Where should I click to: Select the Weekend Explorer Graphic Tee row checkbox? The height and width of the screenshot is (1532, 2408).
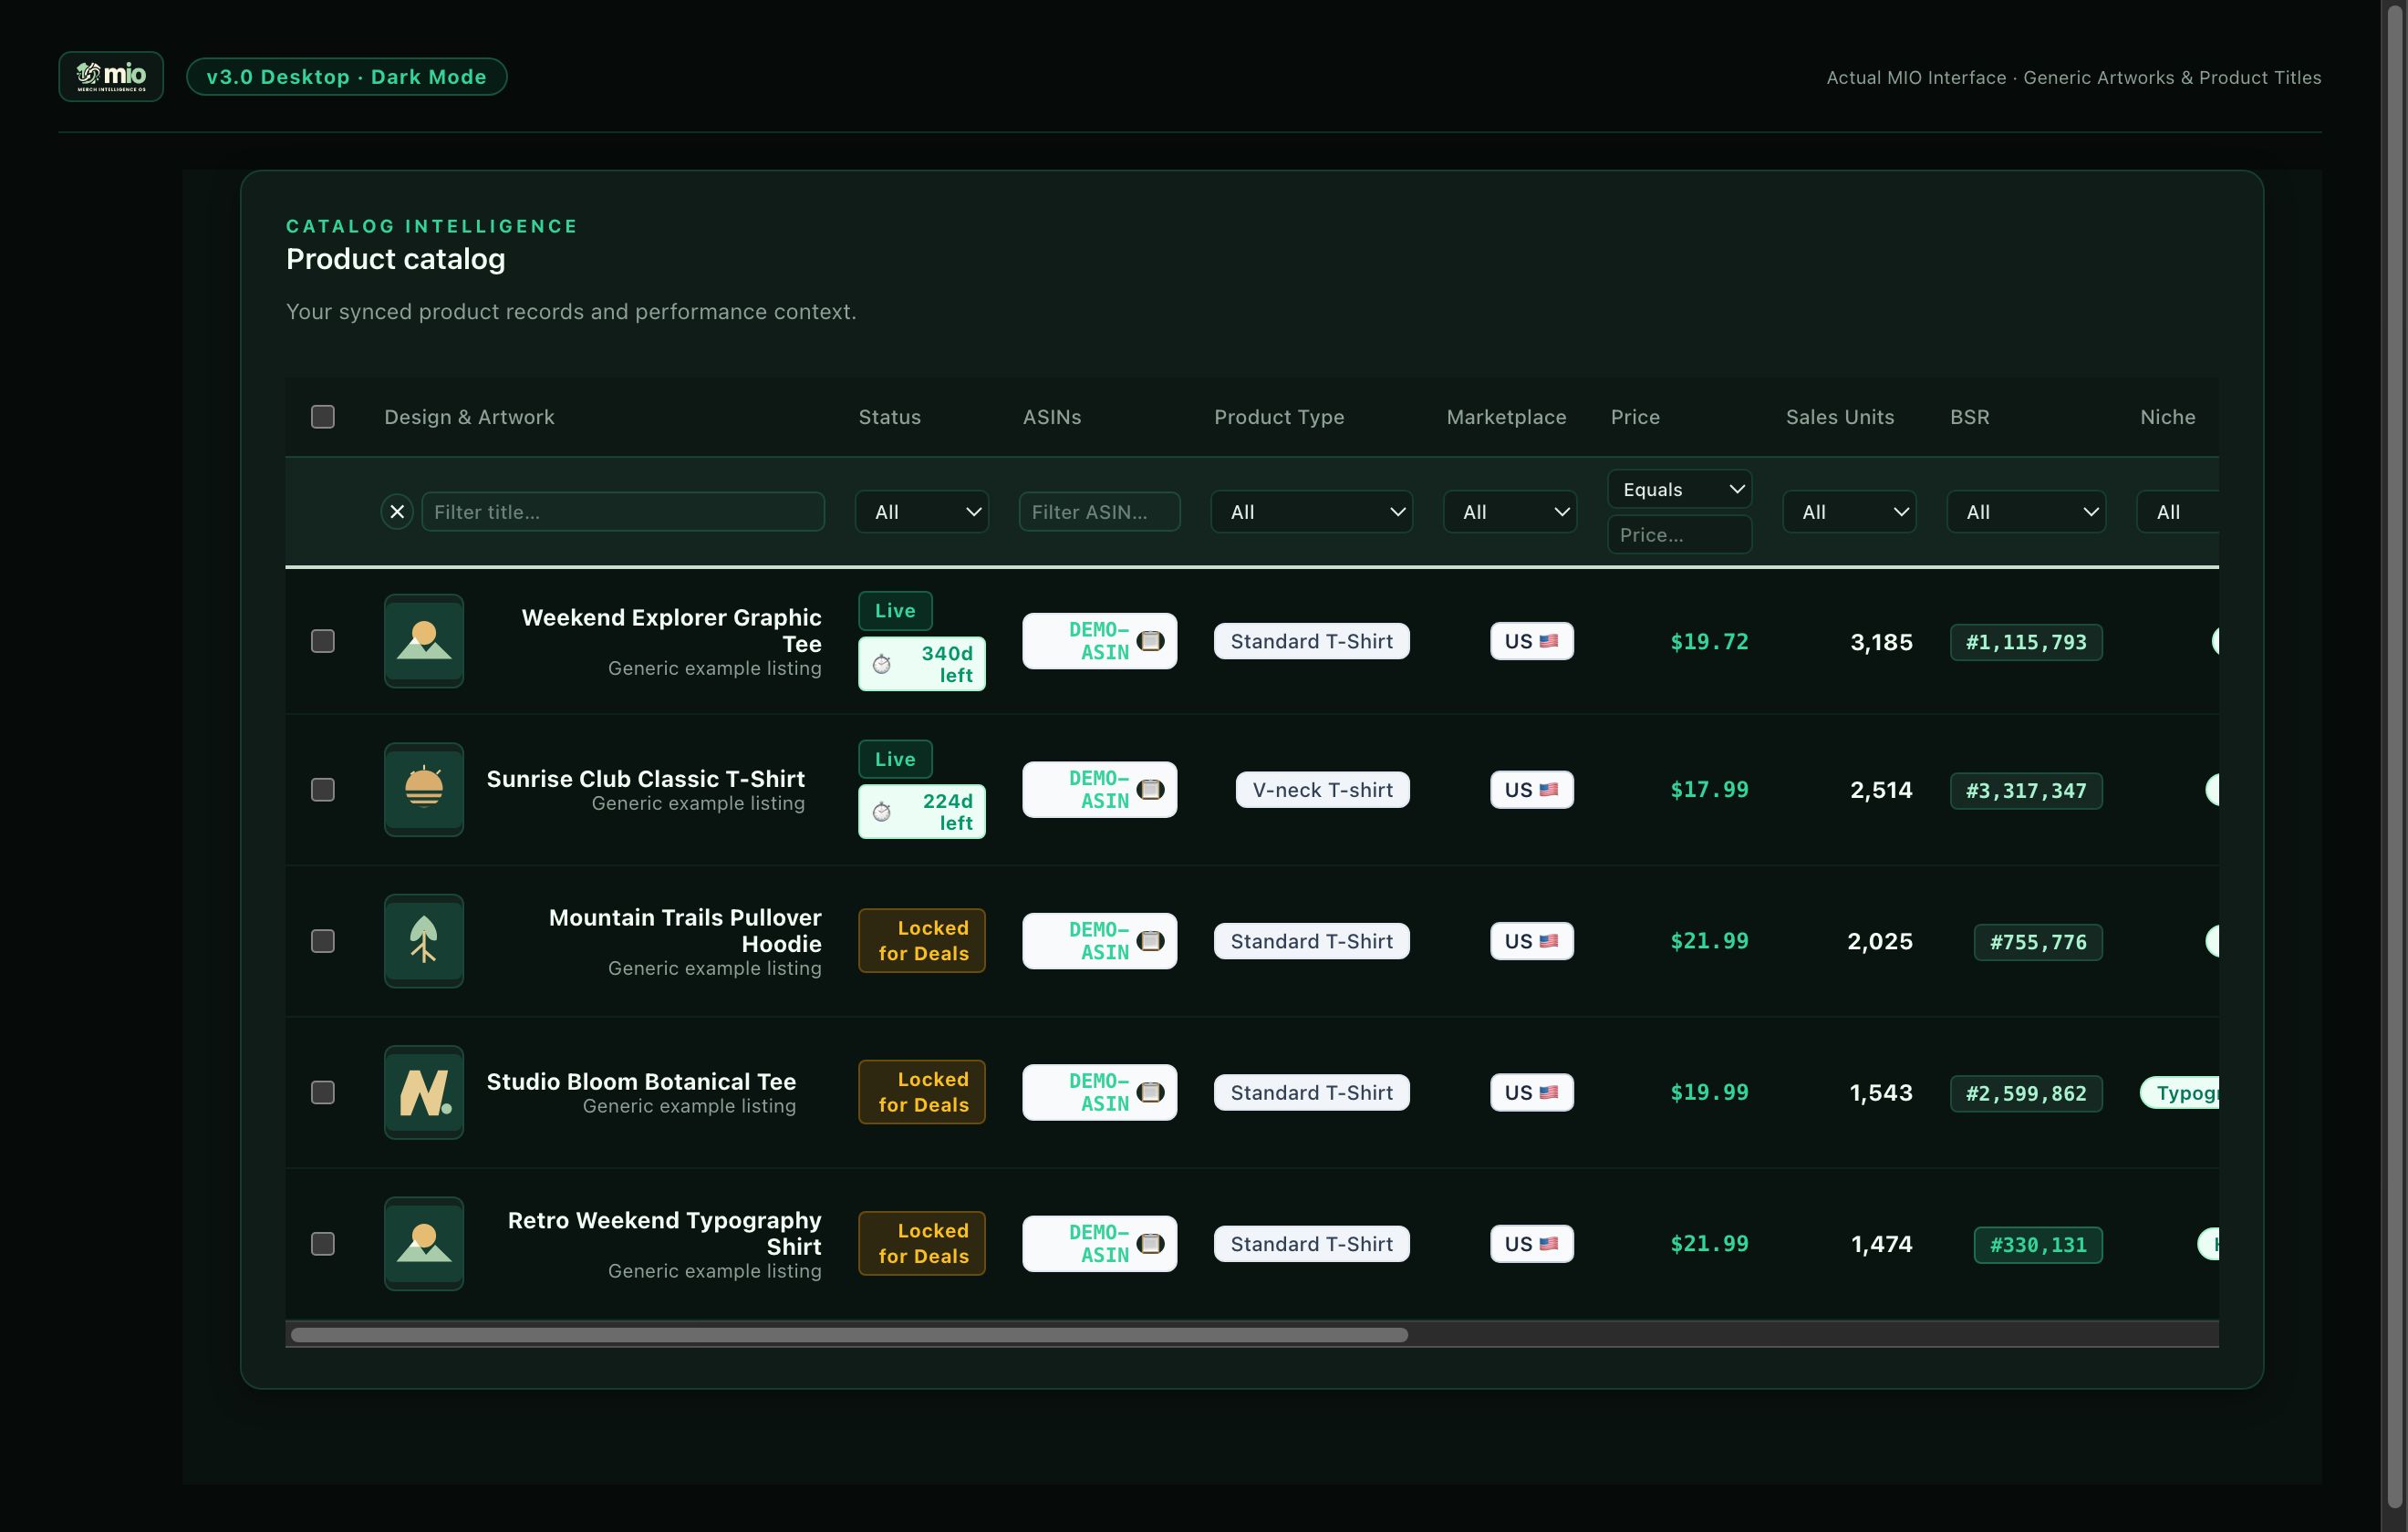(x=323, y=641)
